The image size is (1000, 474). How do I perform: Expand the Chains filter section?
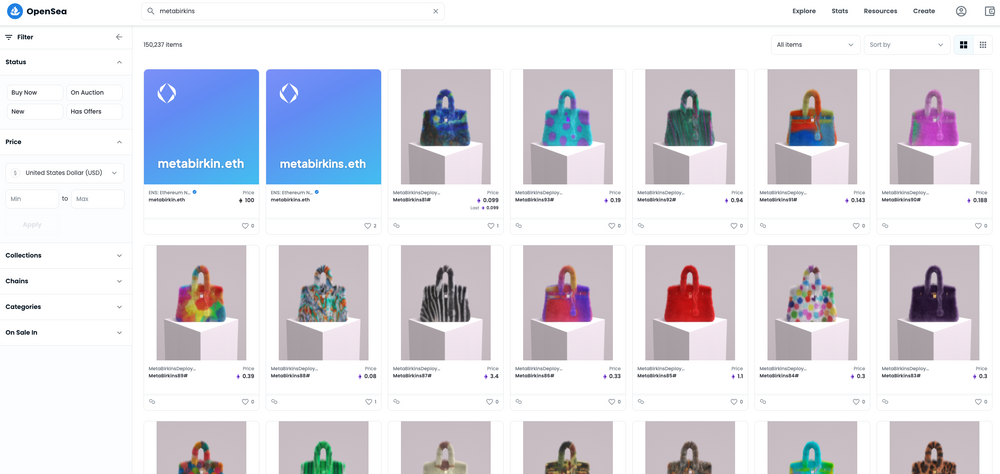[66, 281]
